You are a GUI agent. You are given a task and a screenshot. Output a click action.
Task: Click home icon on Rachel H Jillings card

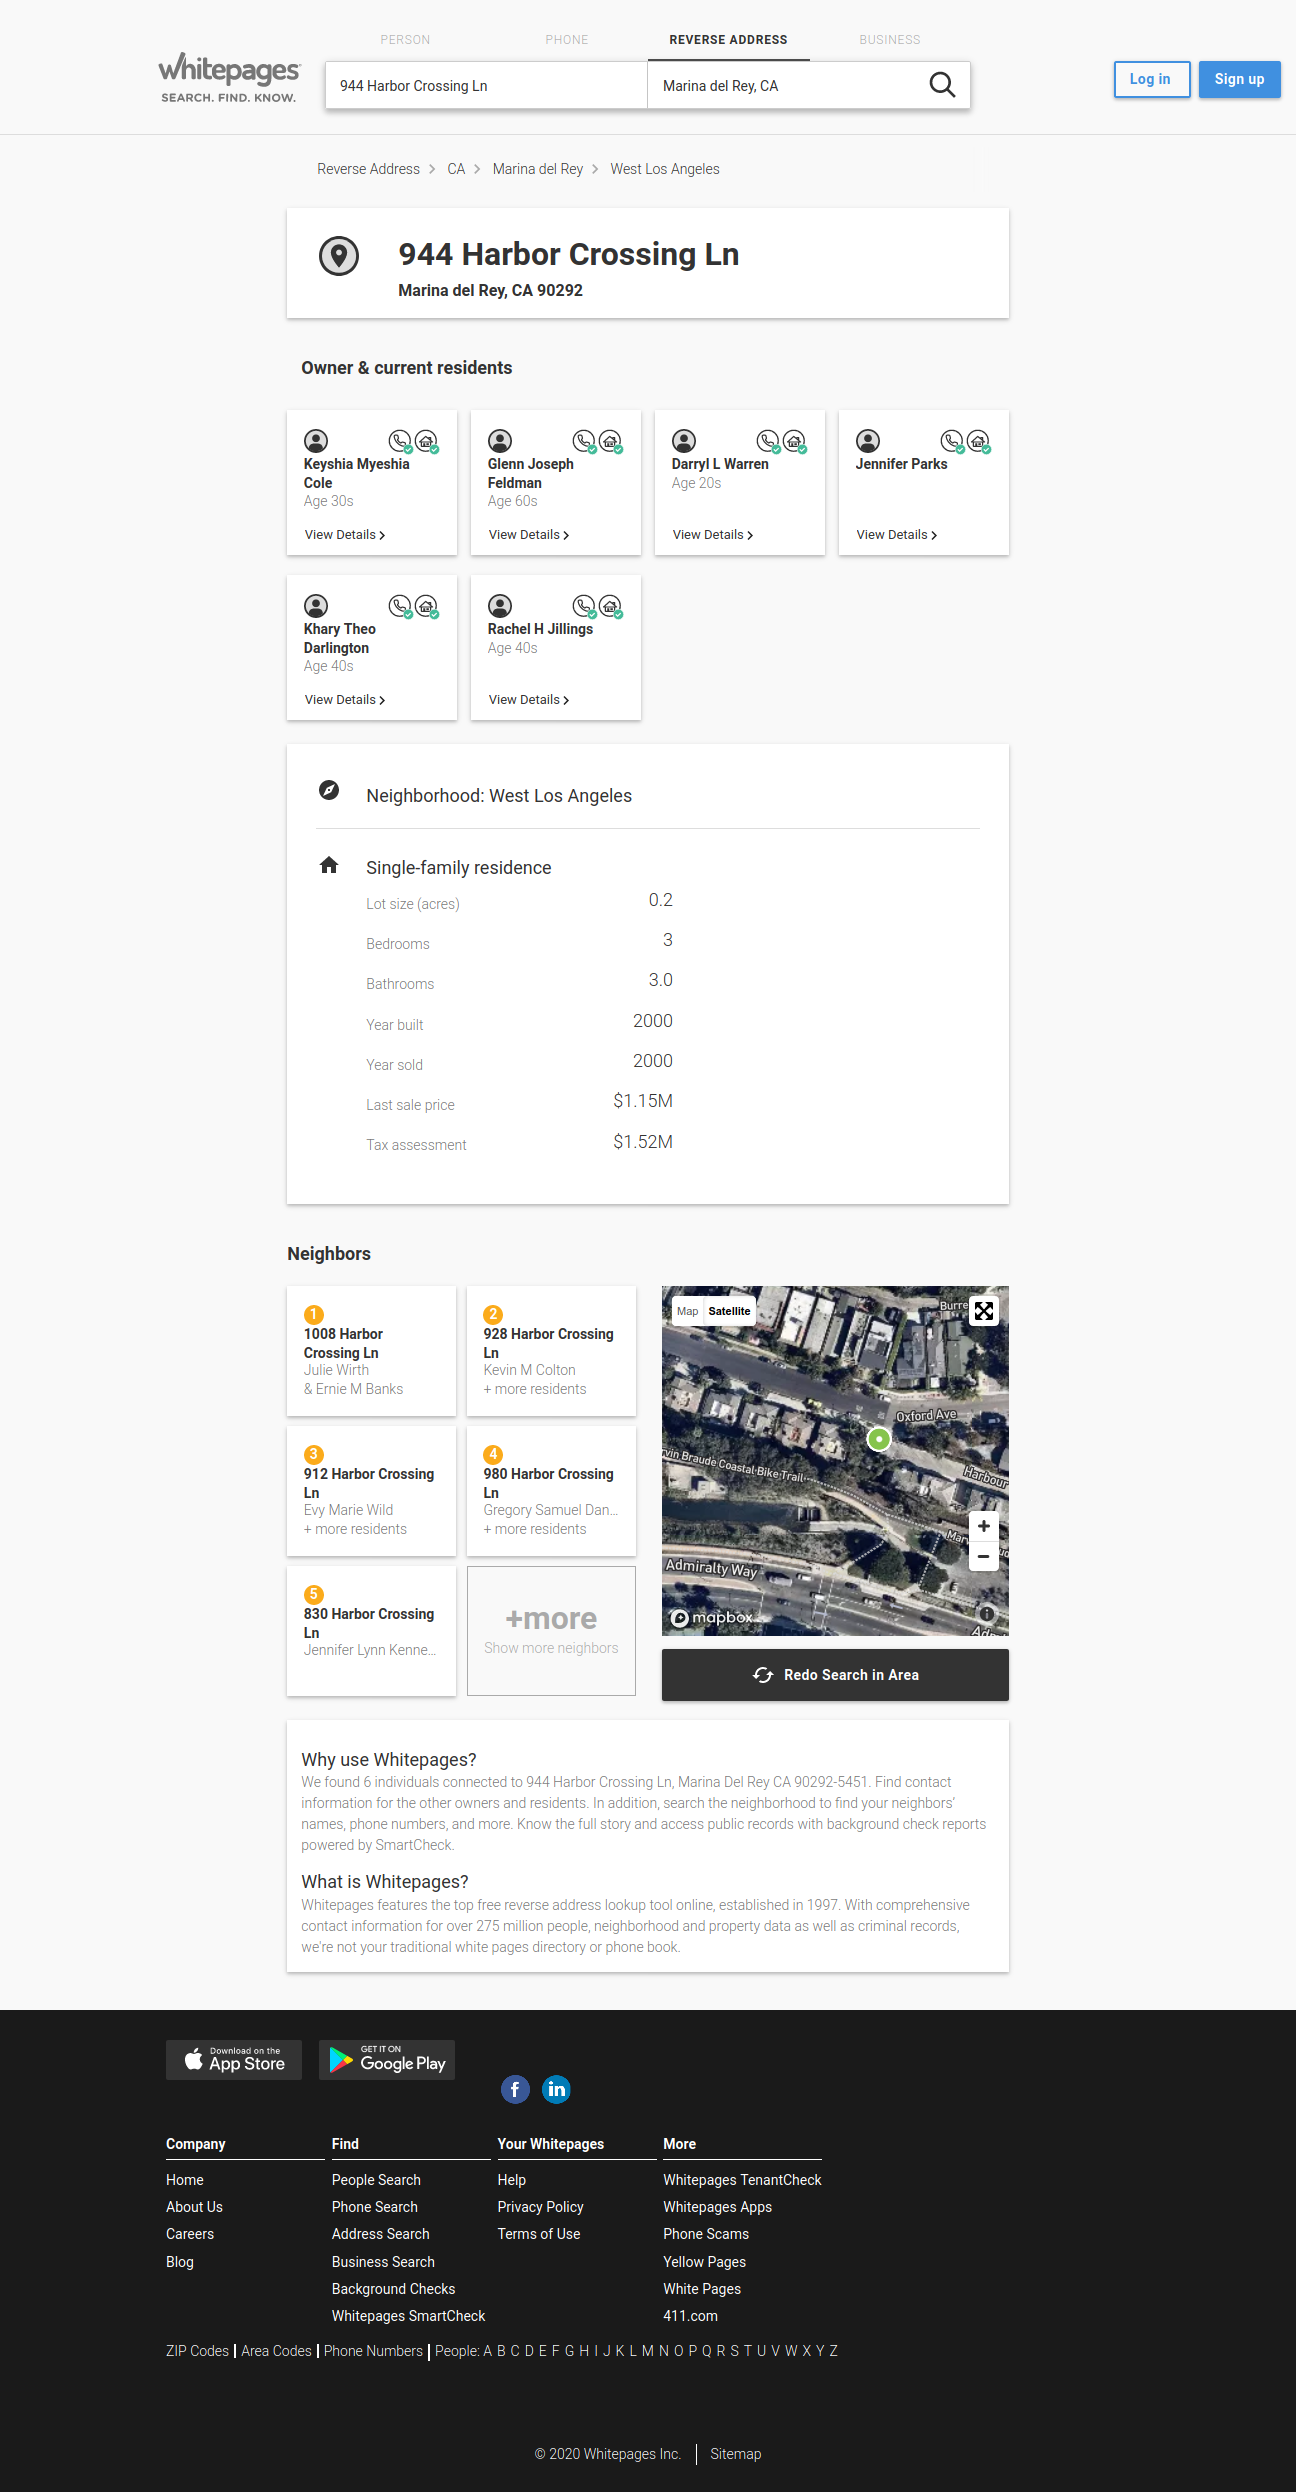pos(611,606)
